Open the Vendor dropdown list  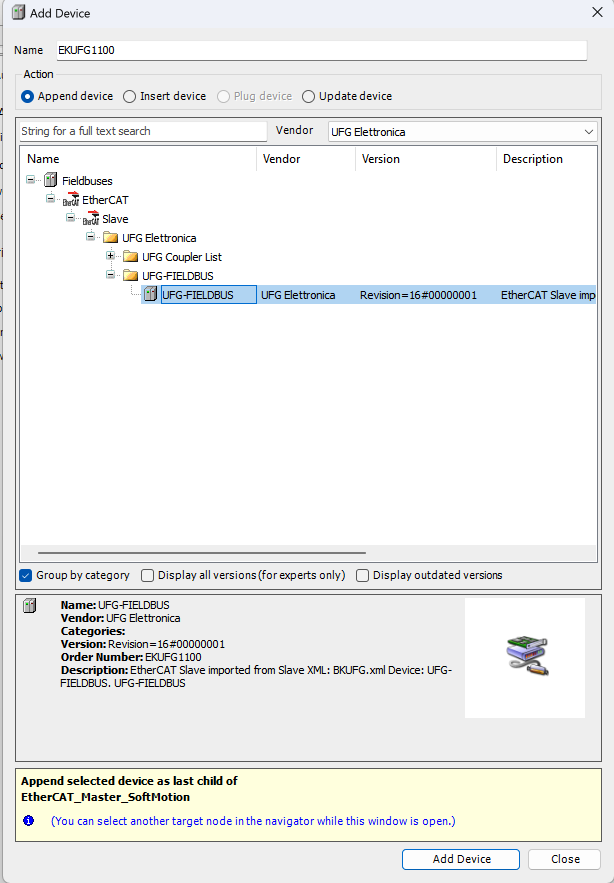(589, 132)
